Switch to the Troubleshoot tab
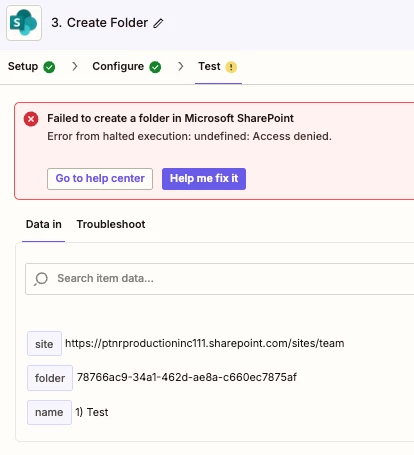Image resolution: width=414 pixels, height=455 pixels. click(x=111, y=224)
